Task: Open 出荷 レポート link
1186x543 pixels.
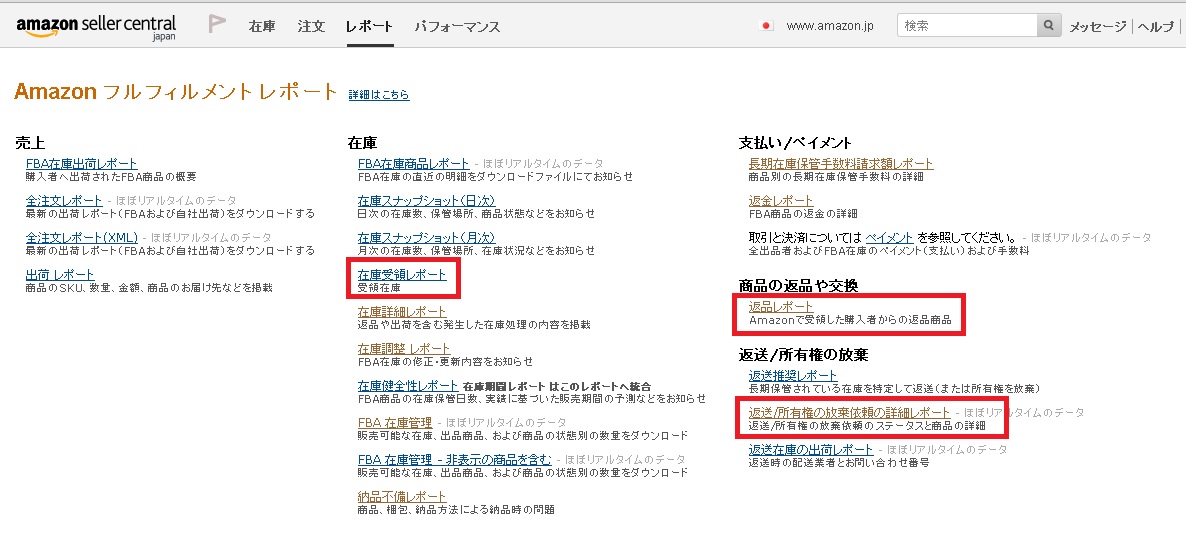Action: click(x=60, y=275)
